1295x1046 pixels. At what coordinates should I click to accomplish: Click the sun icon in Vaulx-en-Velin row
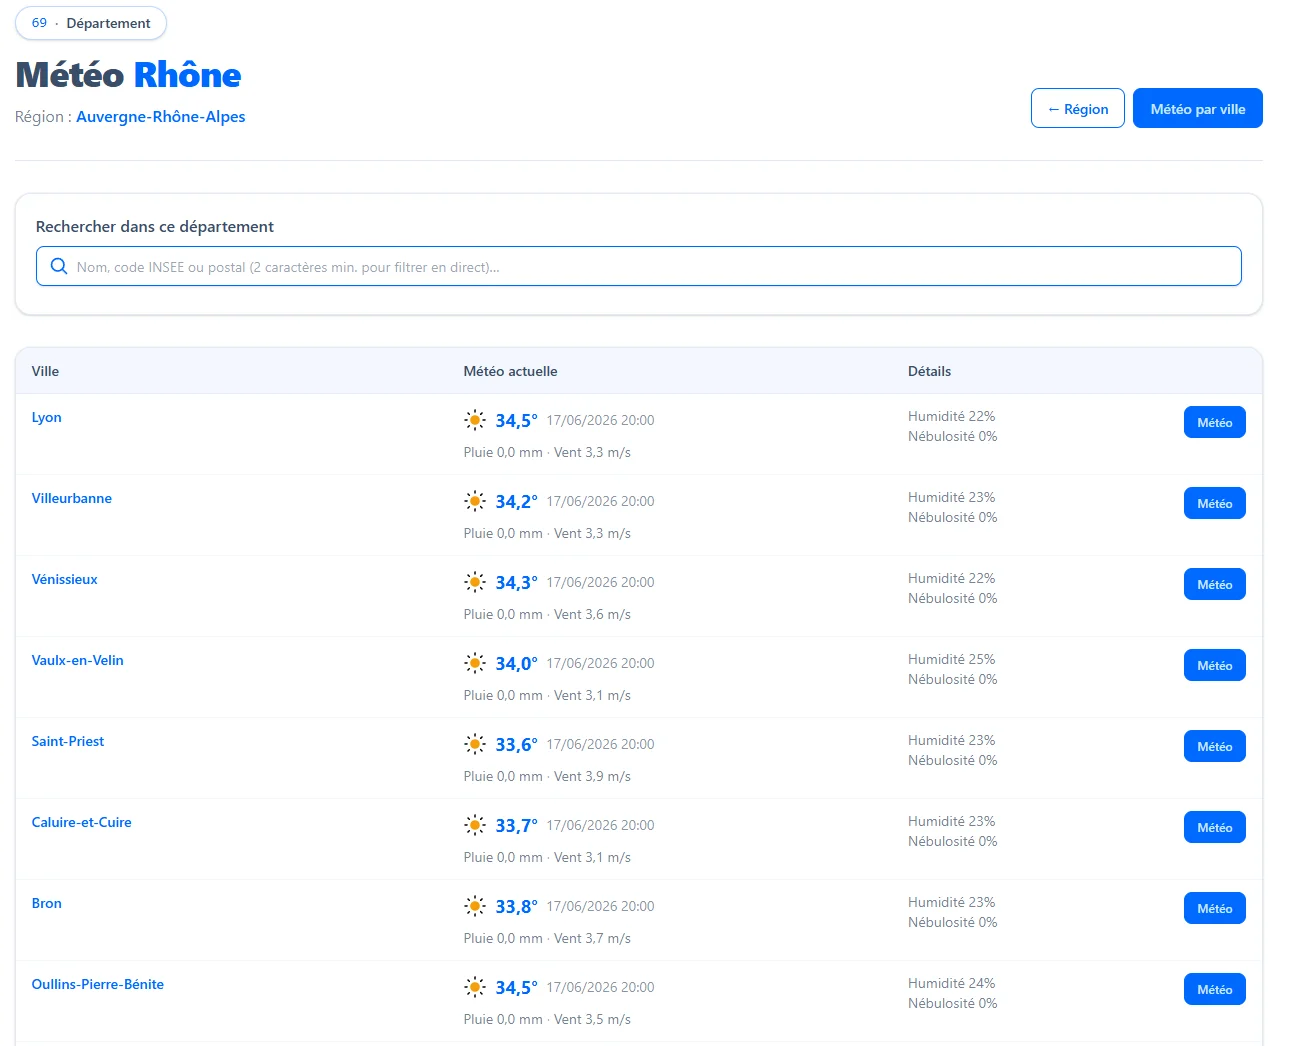point(475,663)
